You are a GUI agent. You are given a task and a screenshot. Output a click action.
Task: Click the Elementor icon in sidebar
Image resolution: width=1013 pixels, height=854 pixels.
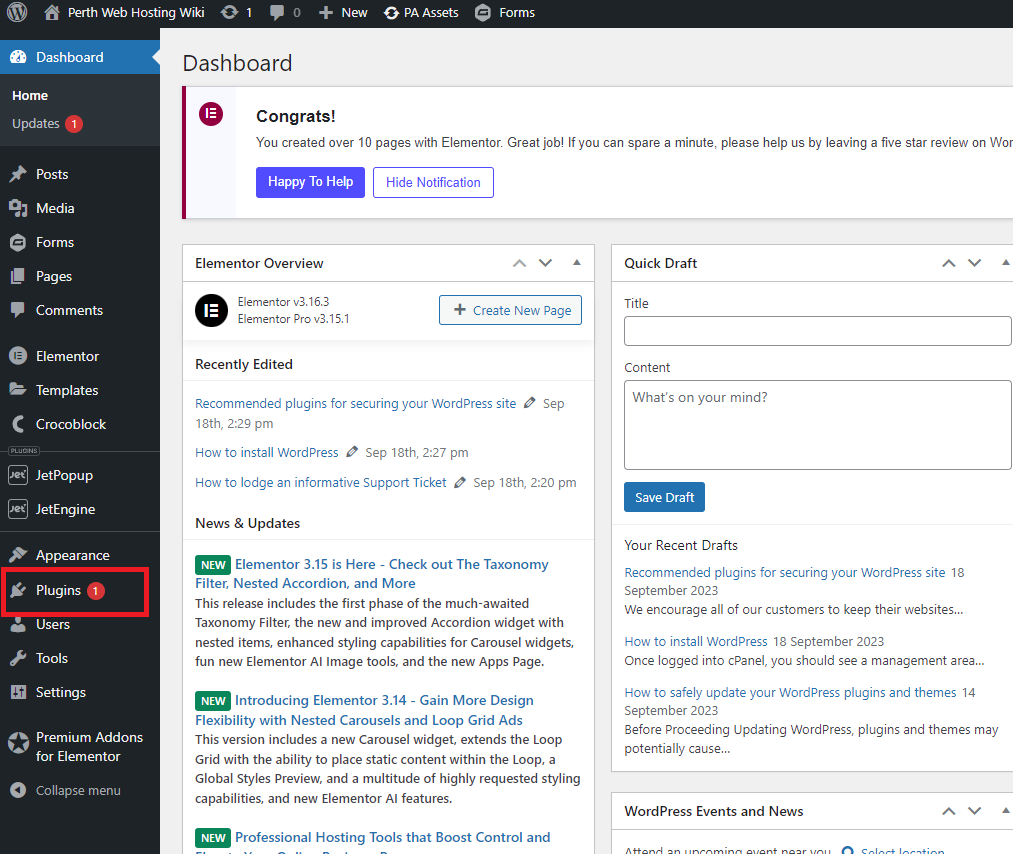point(18,356)
